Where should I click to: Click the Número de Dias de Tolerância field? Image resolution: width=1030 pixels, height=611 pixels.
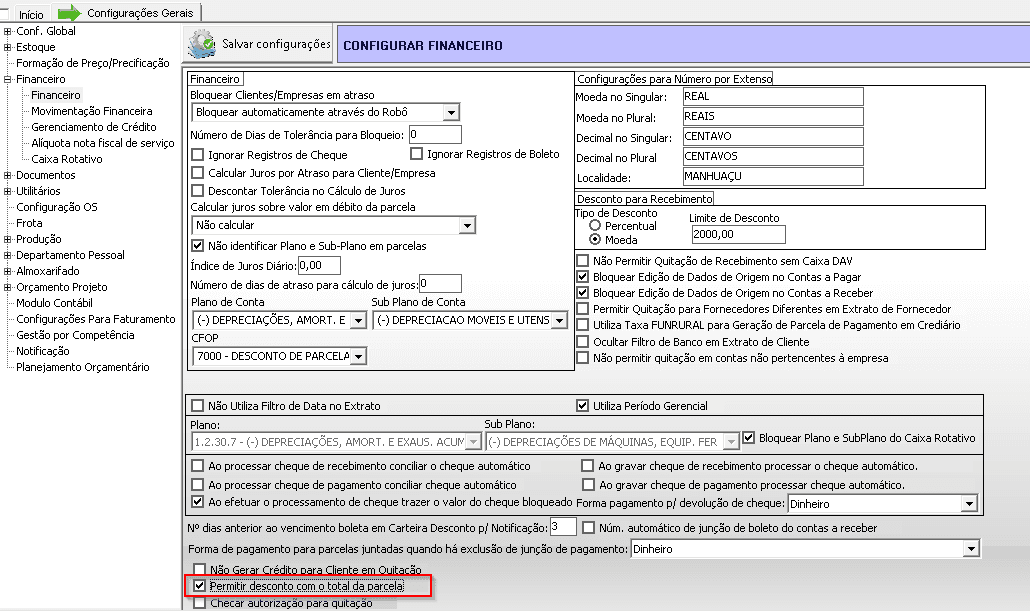[x=435, y=135]
